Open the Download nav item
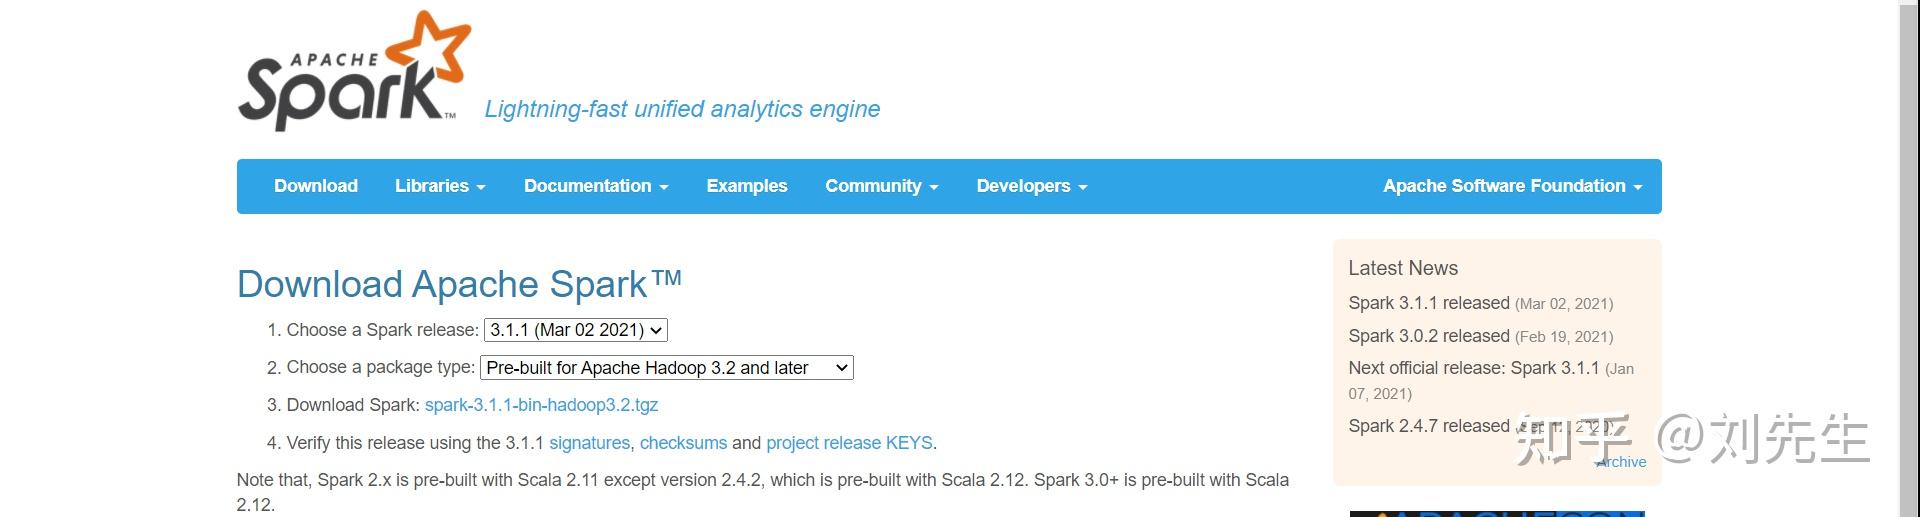Viewport: 1920px width, 517px height. point(316,186)
